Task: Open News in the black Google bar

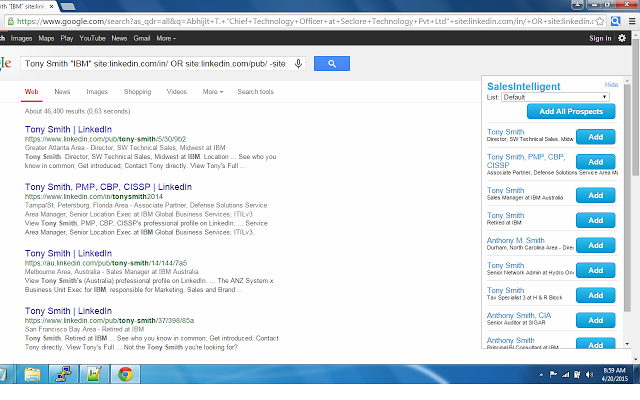Action: click(x=119, y=38)
